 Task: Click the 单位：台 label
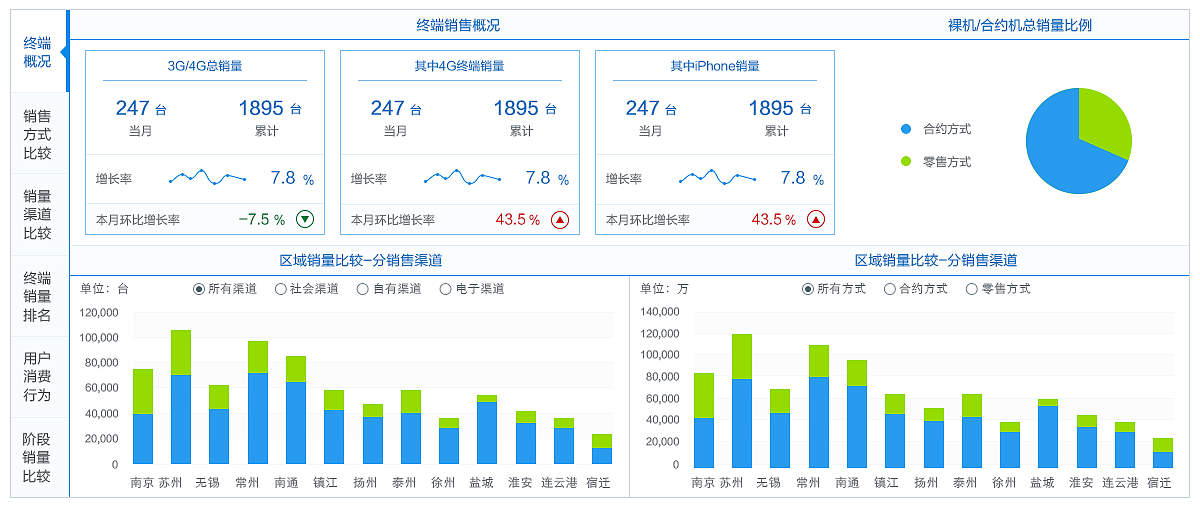tap(105, 289)
